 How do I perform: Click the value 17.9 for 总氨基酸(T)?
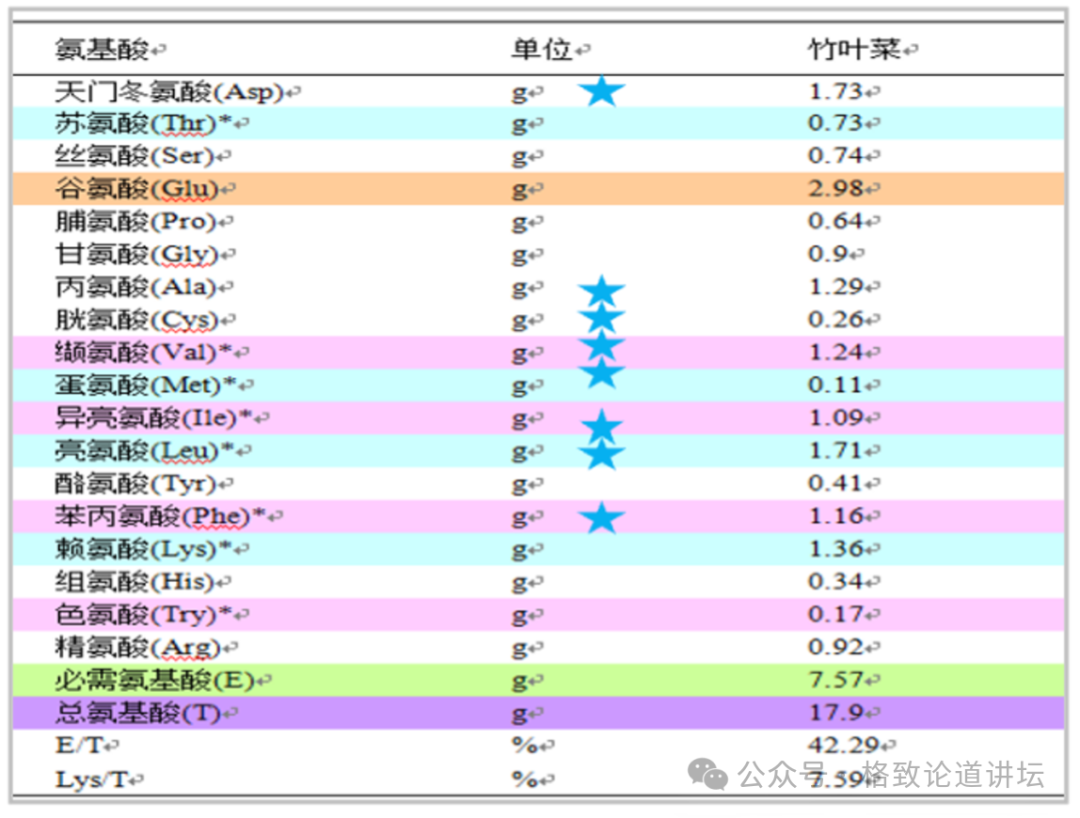click(x=835, y=713)
